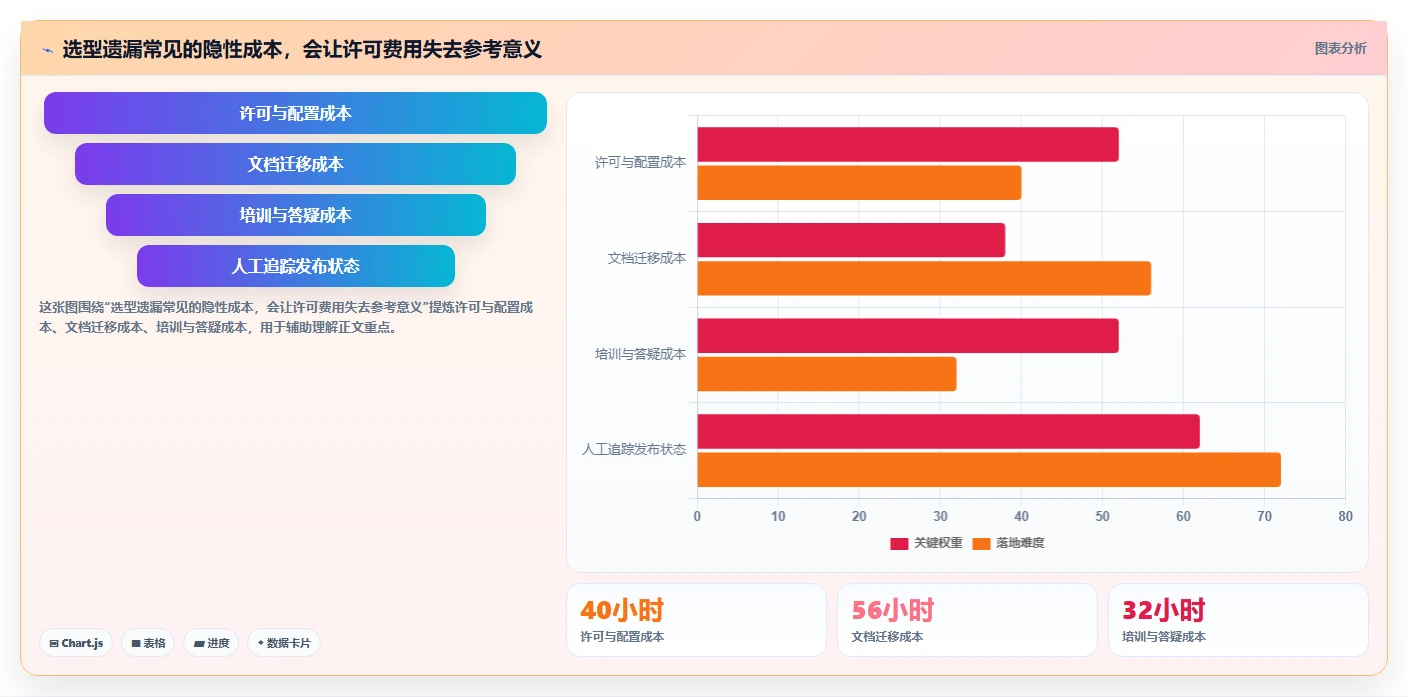
Task: Click the 表格 tag chip
Action: tap(148, 643)
